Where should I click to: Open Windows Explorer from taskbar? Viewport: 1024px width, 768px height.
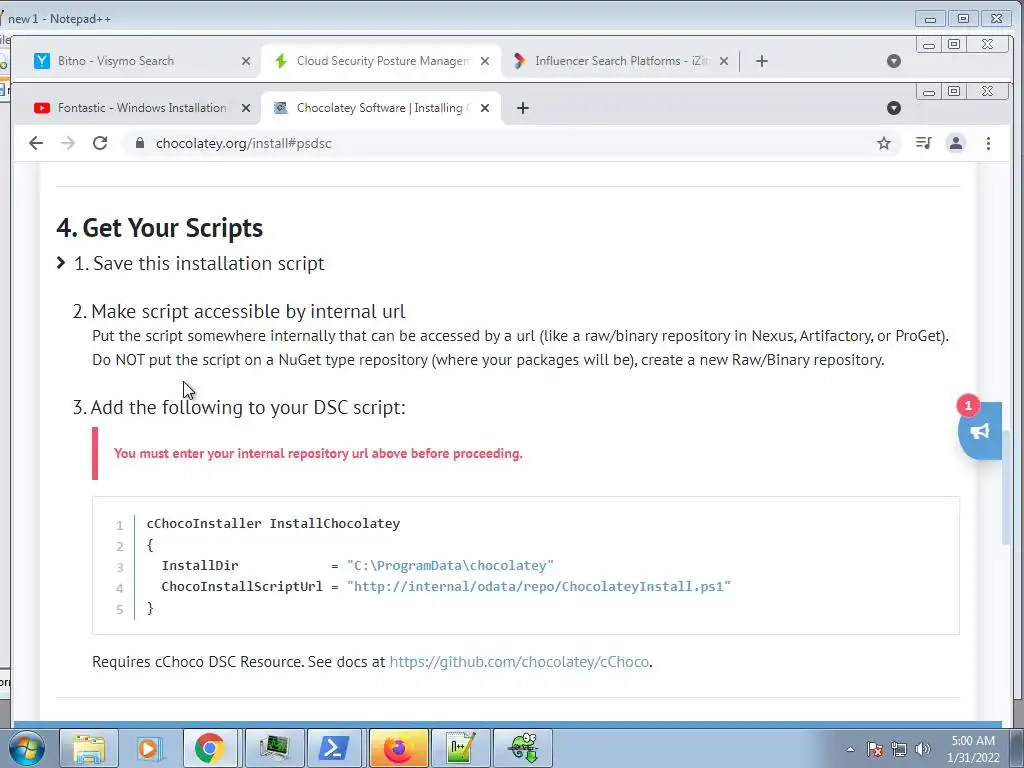click(89, 748)
